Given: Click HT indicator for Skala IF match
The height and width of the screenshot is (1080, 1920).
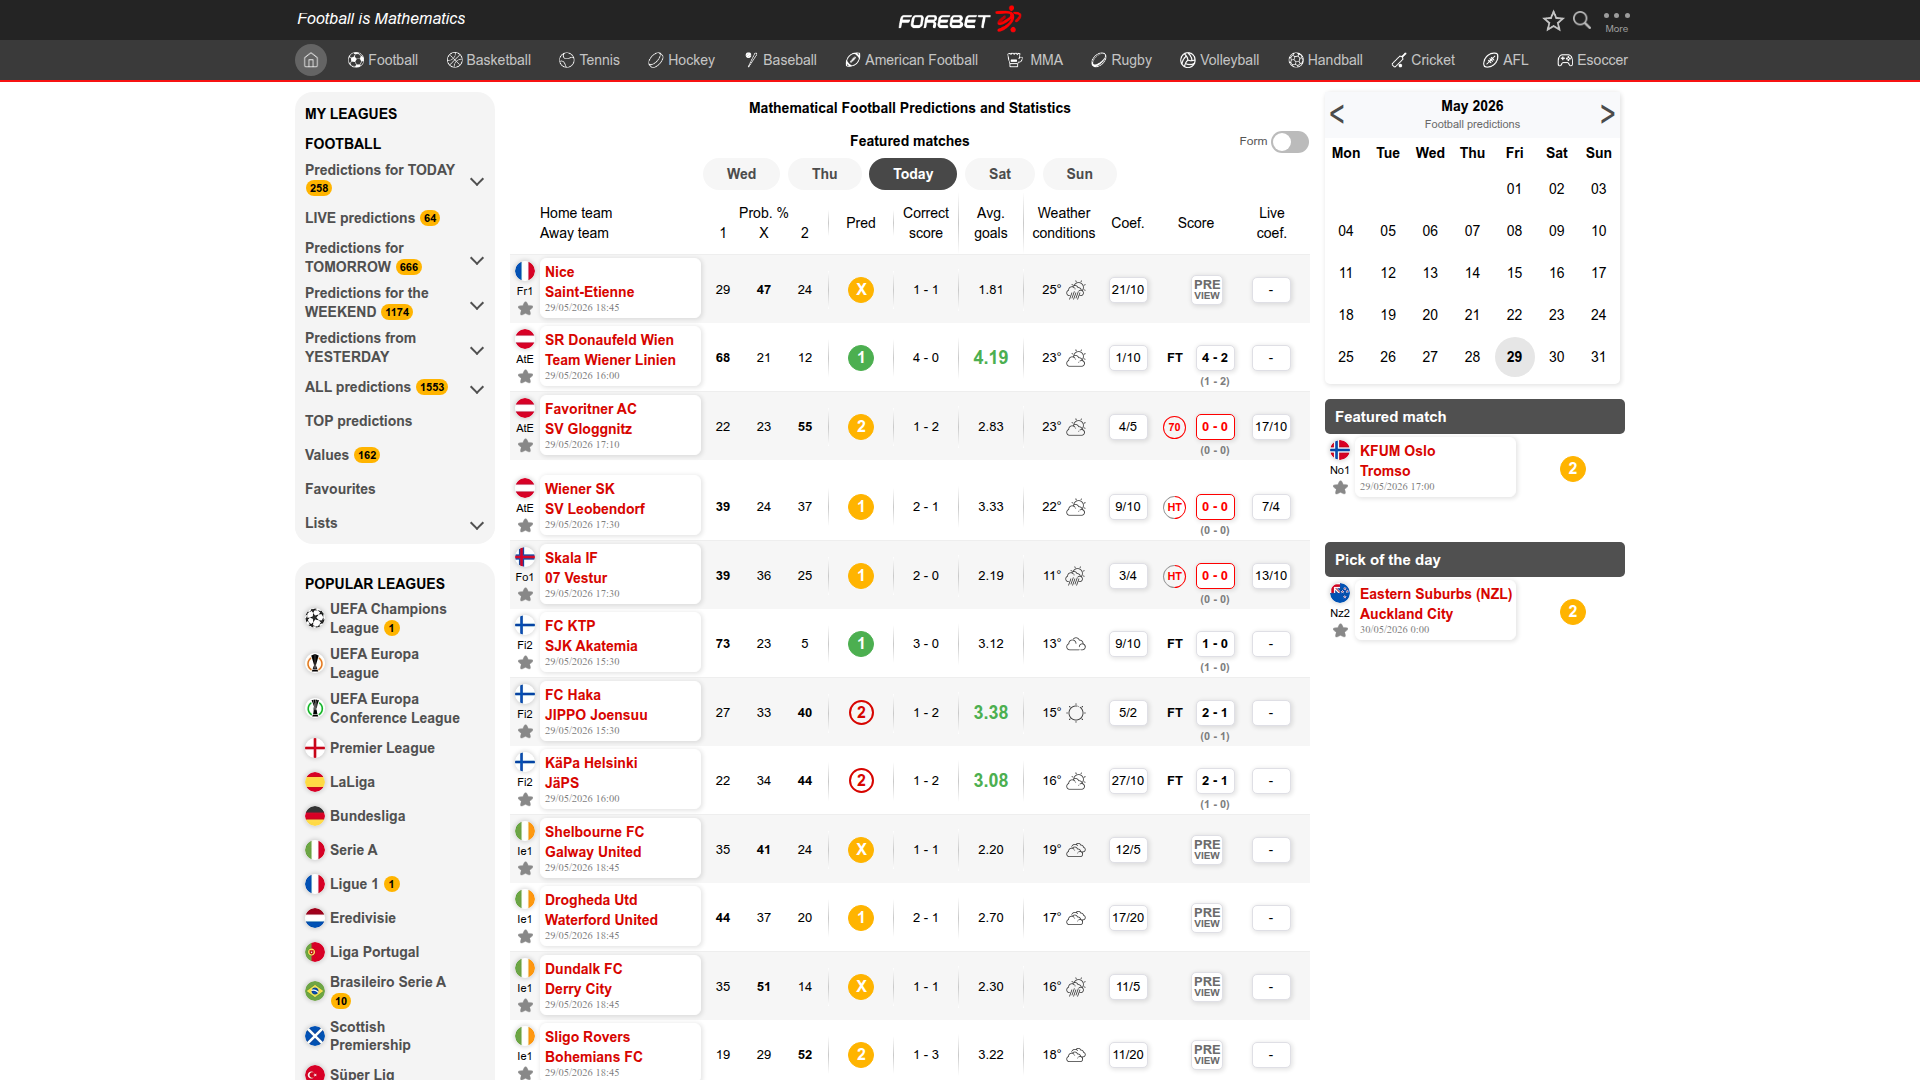Looking at the screenshot, I should (x=1175, y=576).
